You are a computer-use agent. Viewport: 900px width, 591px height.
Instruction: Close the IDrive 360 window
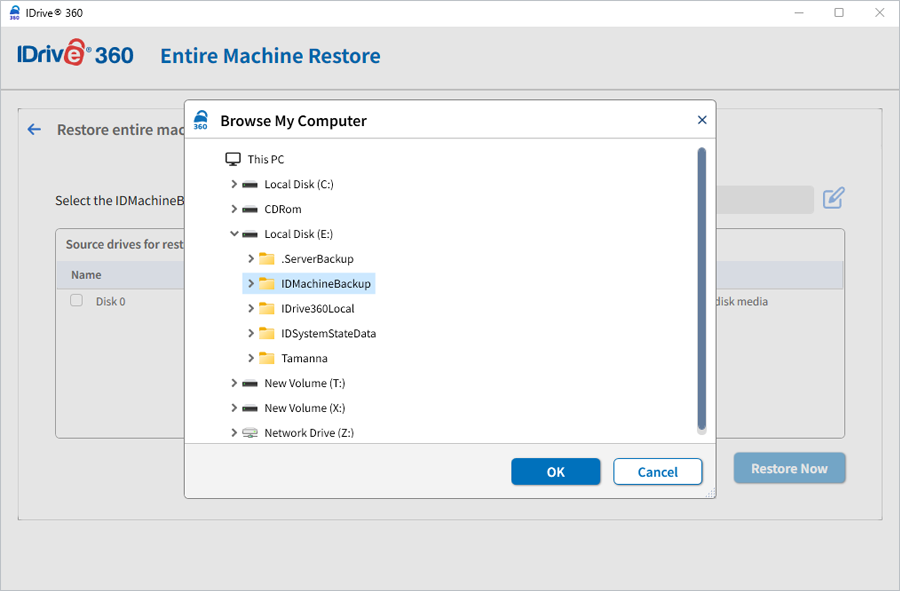coord(879,13)
